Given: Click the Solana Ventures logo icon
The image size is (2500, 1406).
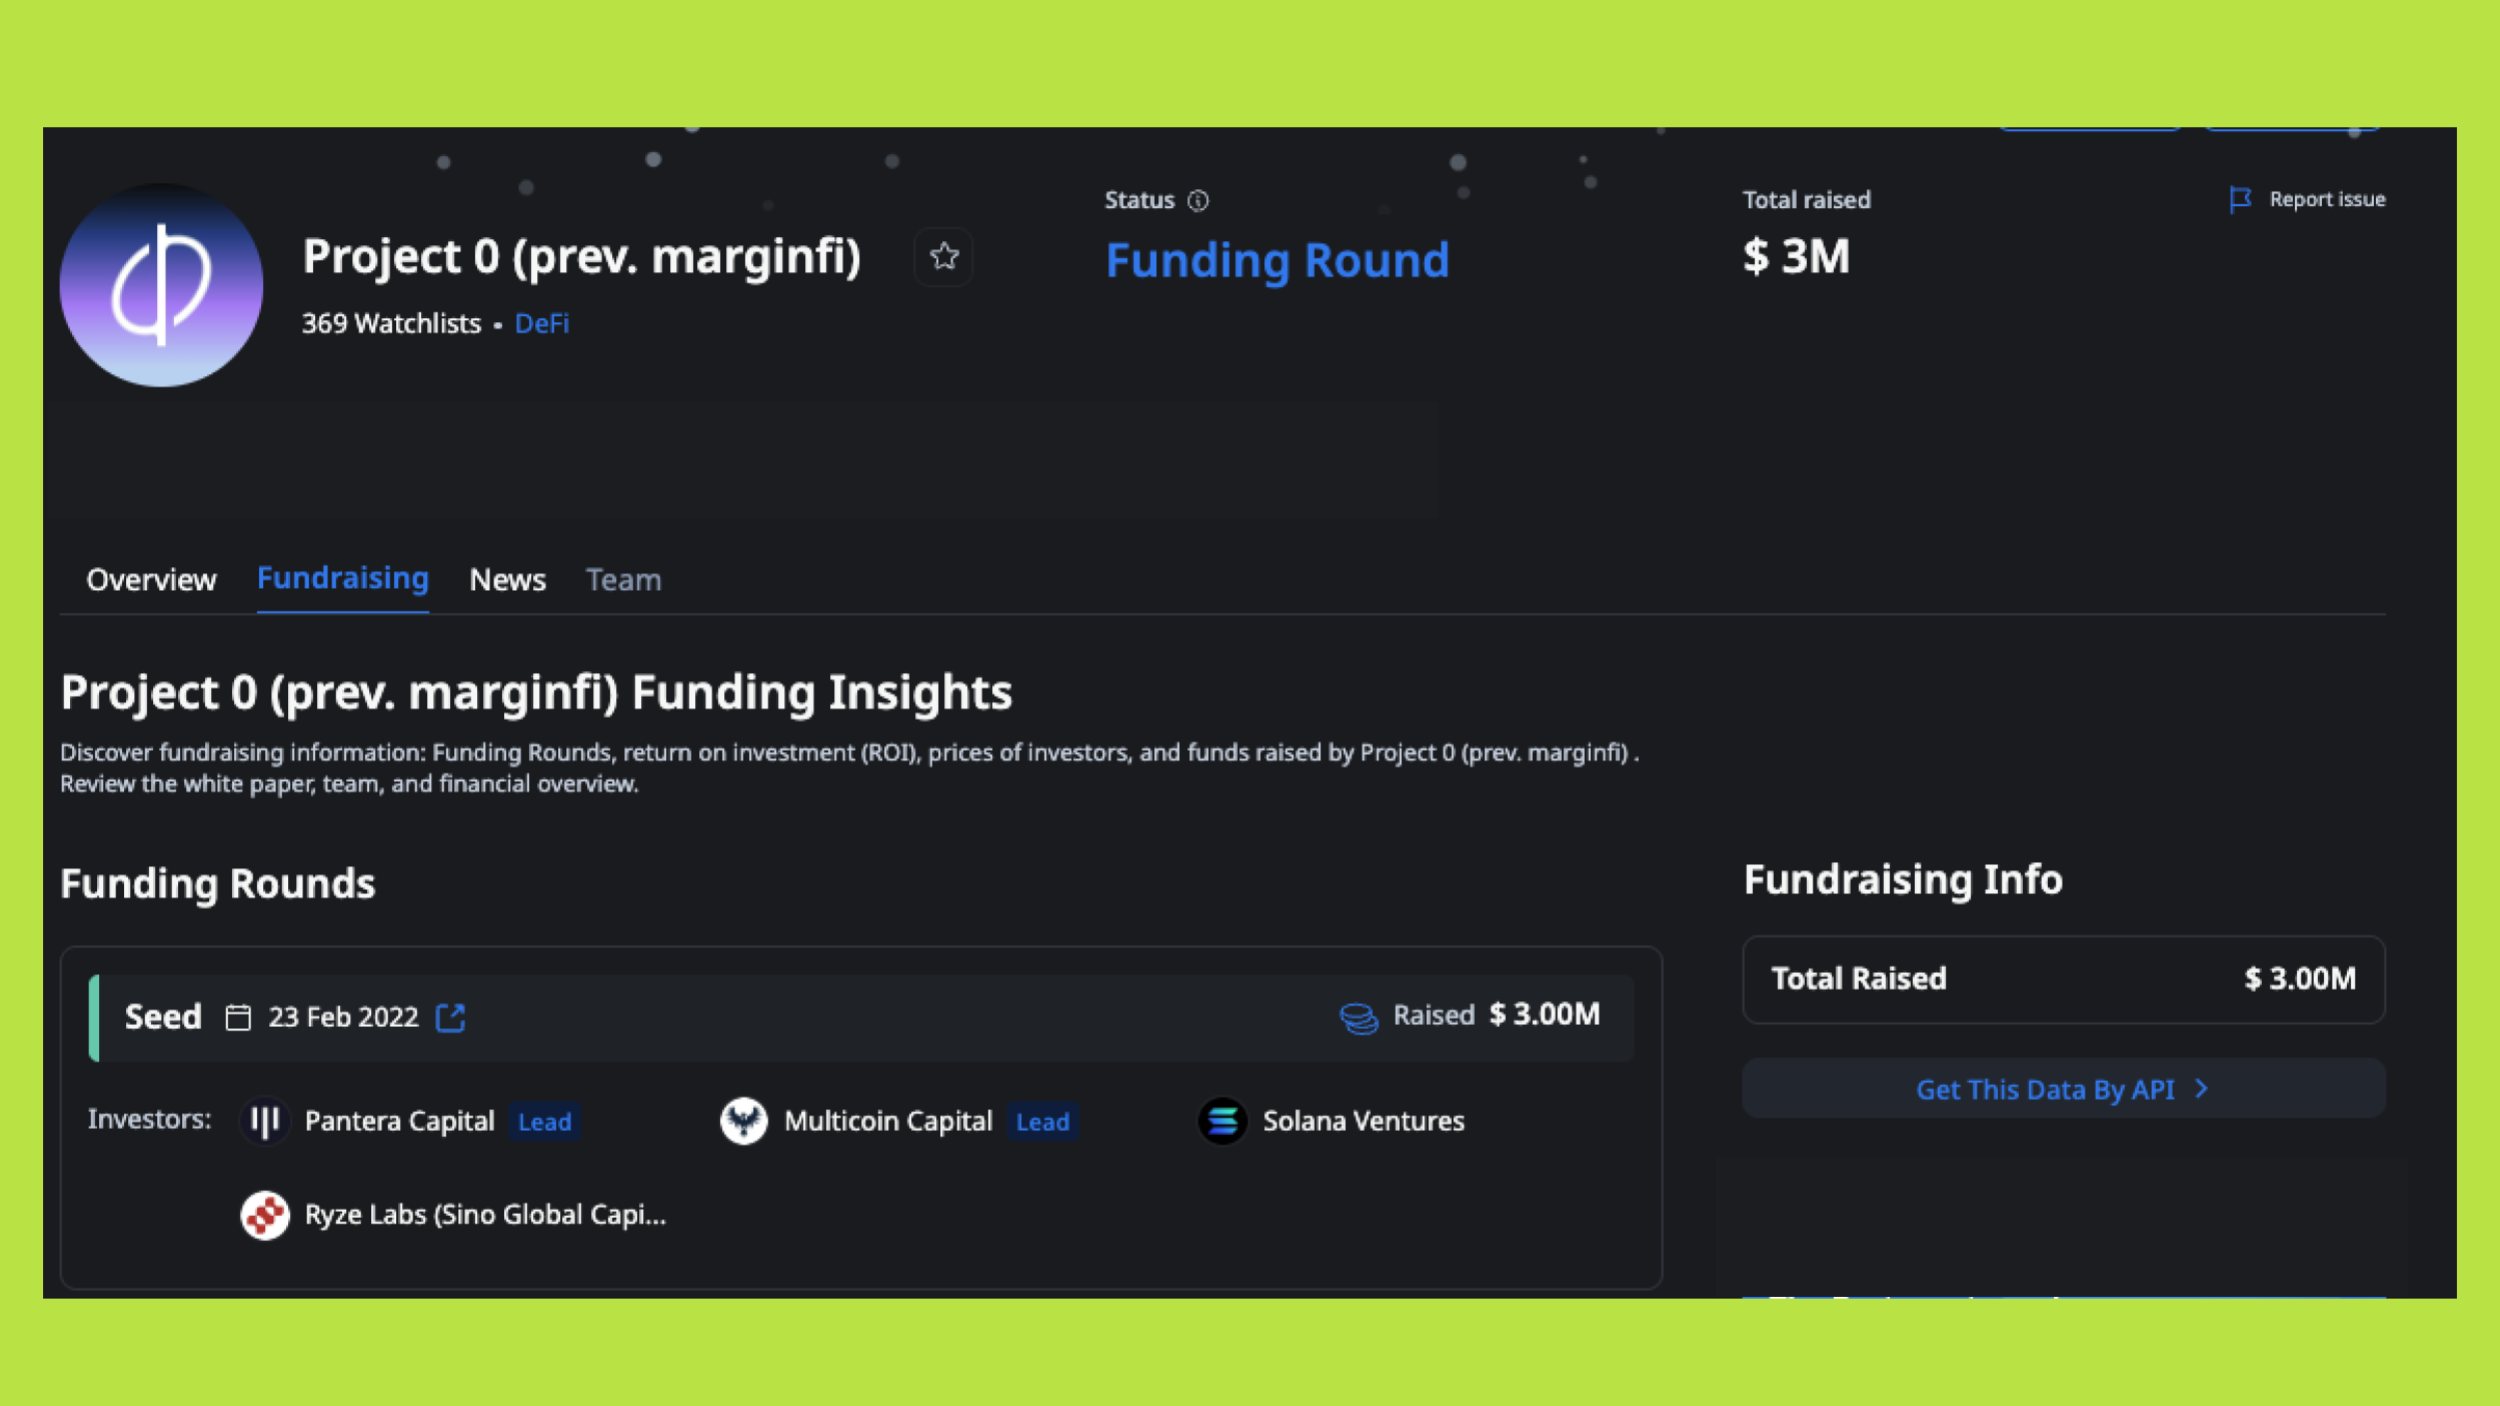Looking at the screenshot, I should point(1222,1121).
